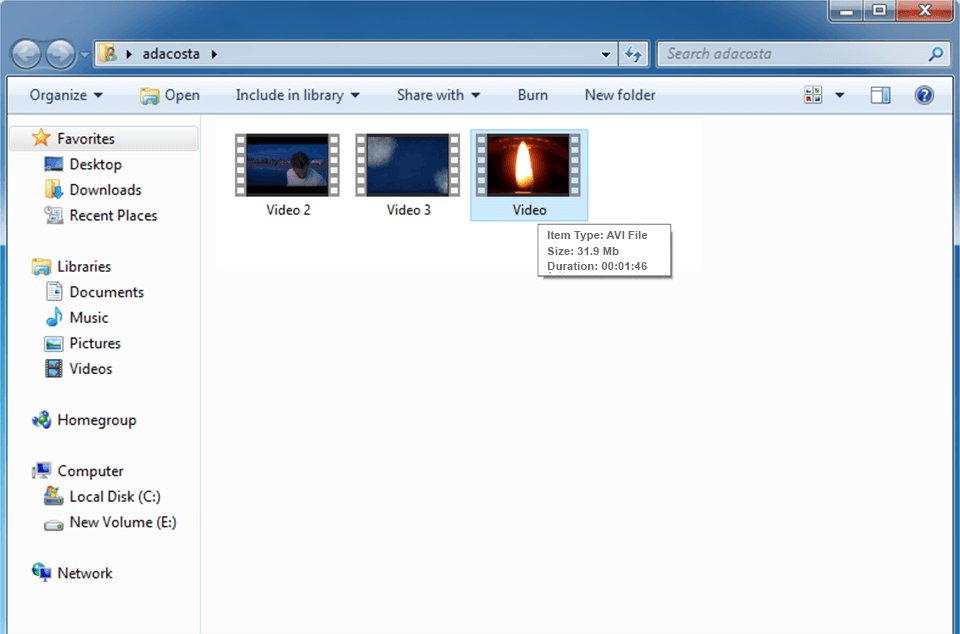Click the Favorites star icon
The height and width of the screenshot is (634, 960).
point(41,138)
